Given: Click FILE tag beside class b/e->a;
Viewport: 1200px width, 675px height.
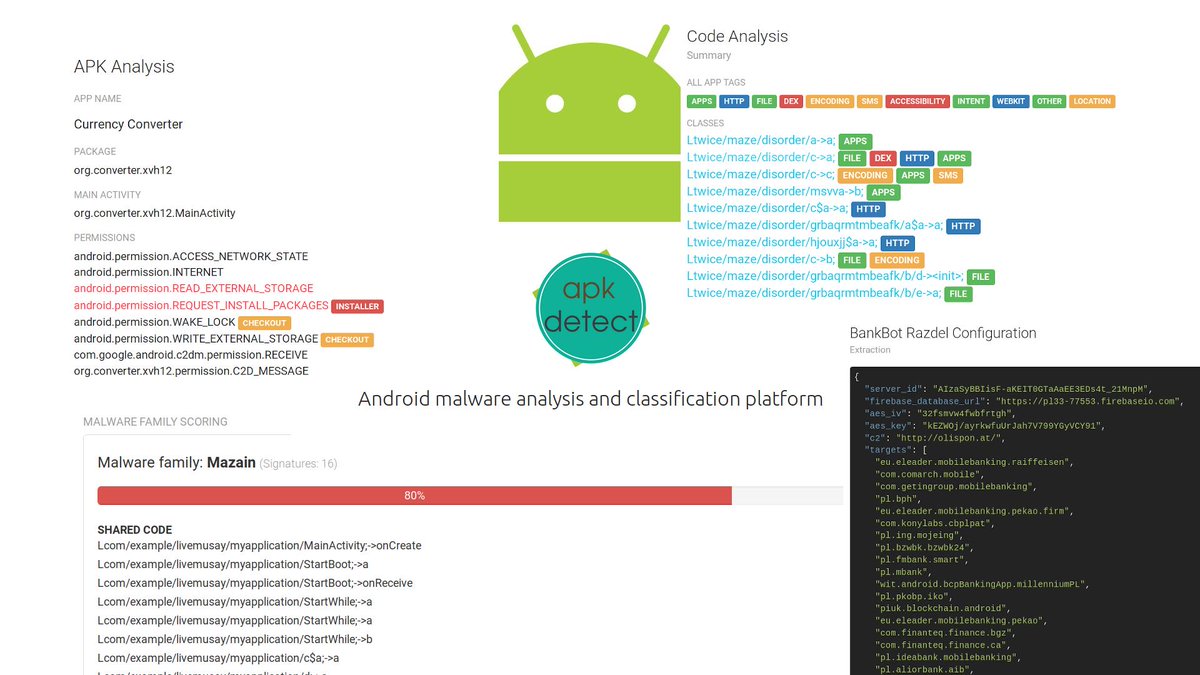Looking at the screenshot, I should [959, 294].
